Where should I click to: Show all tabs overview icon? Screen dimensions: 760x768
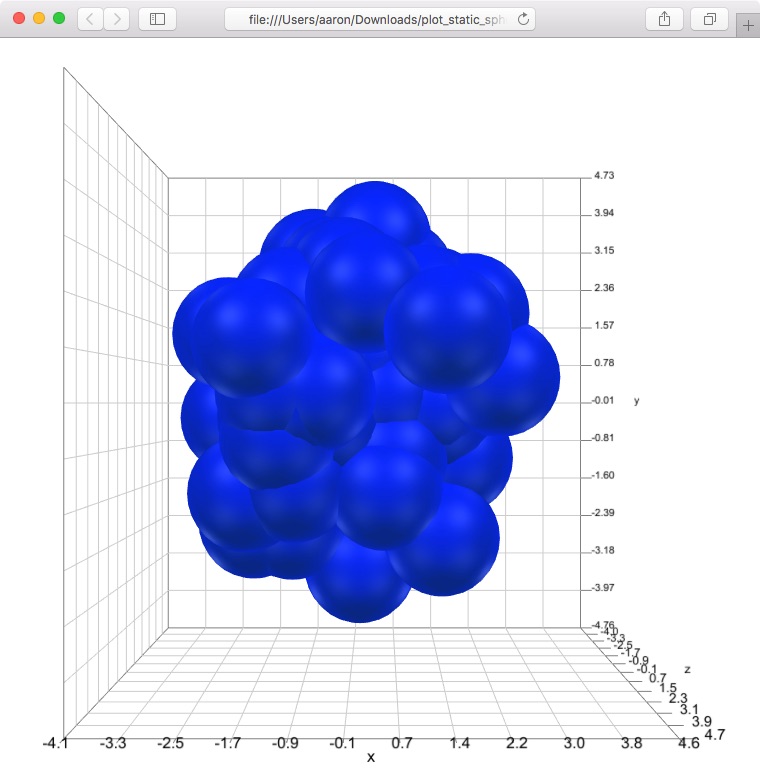(x=709, y=19)
